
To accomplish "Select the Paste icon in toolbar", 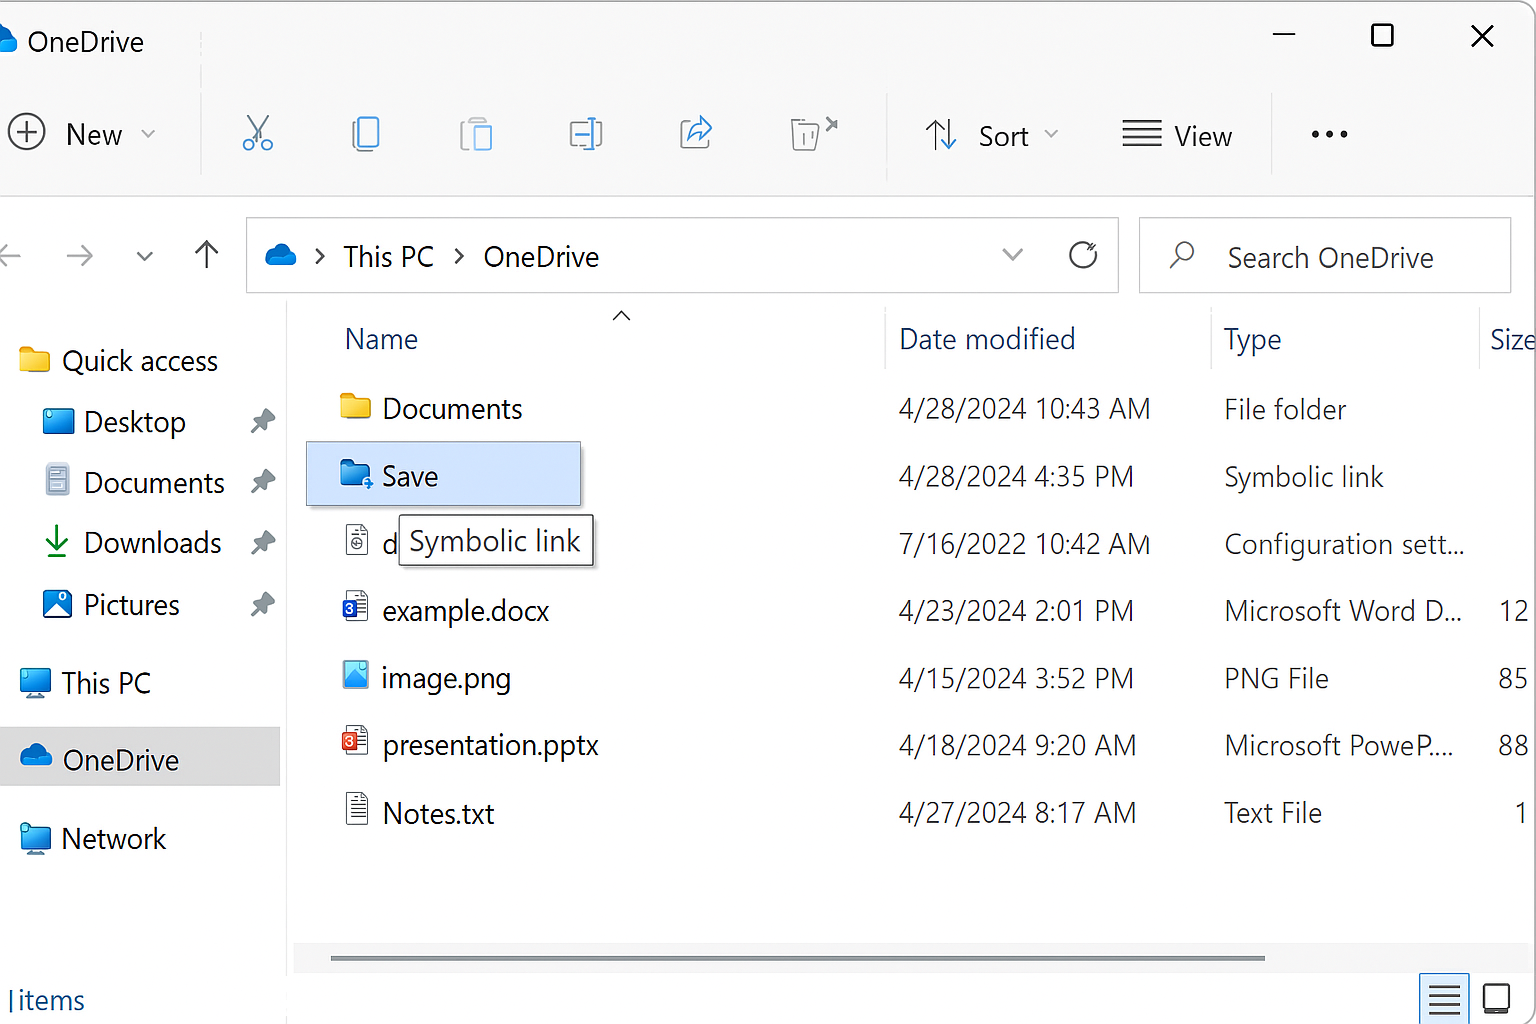I will tap(476, 133).
